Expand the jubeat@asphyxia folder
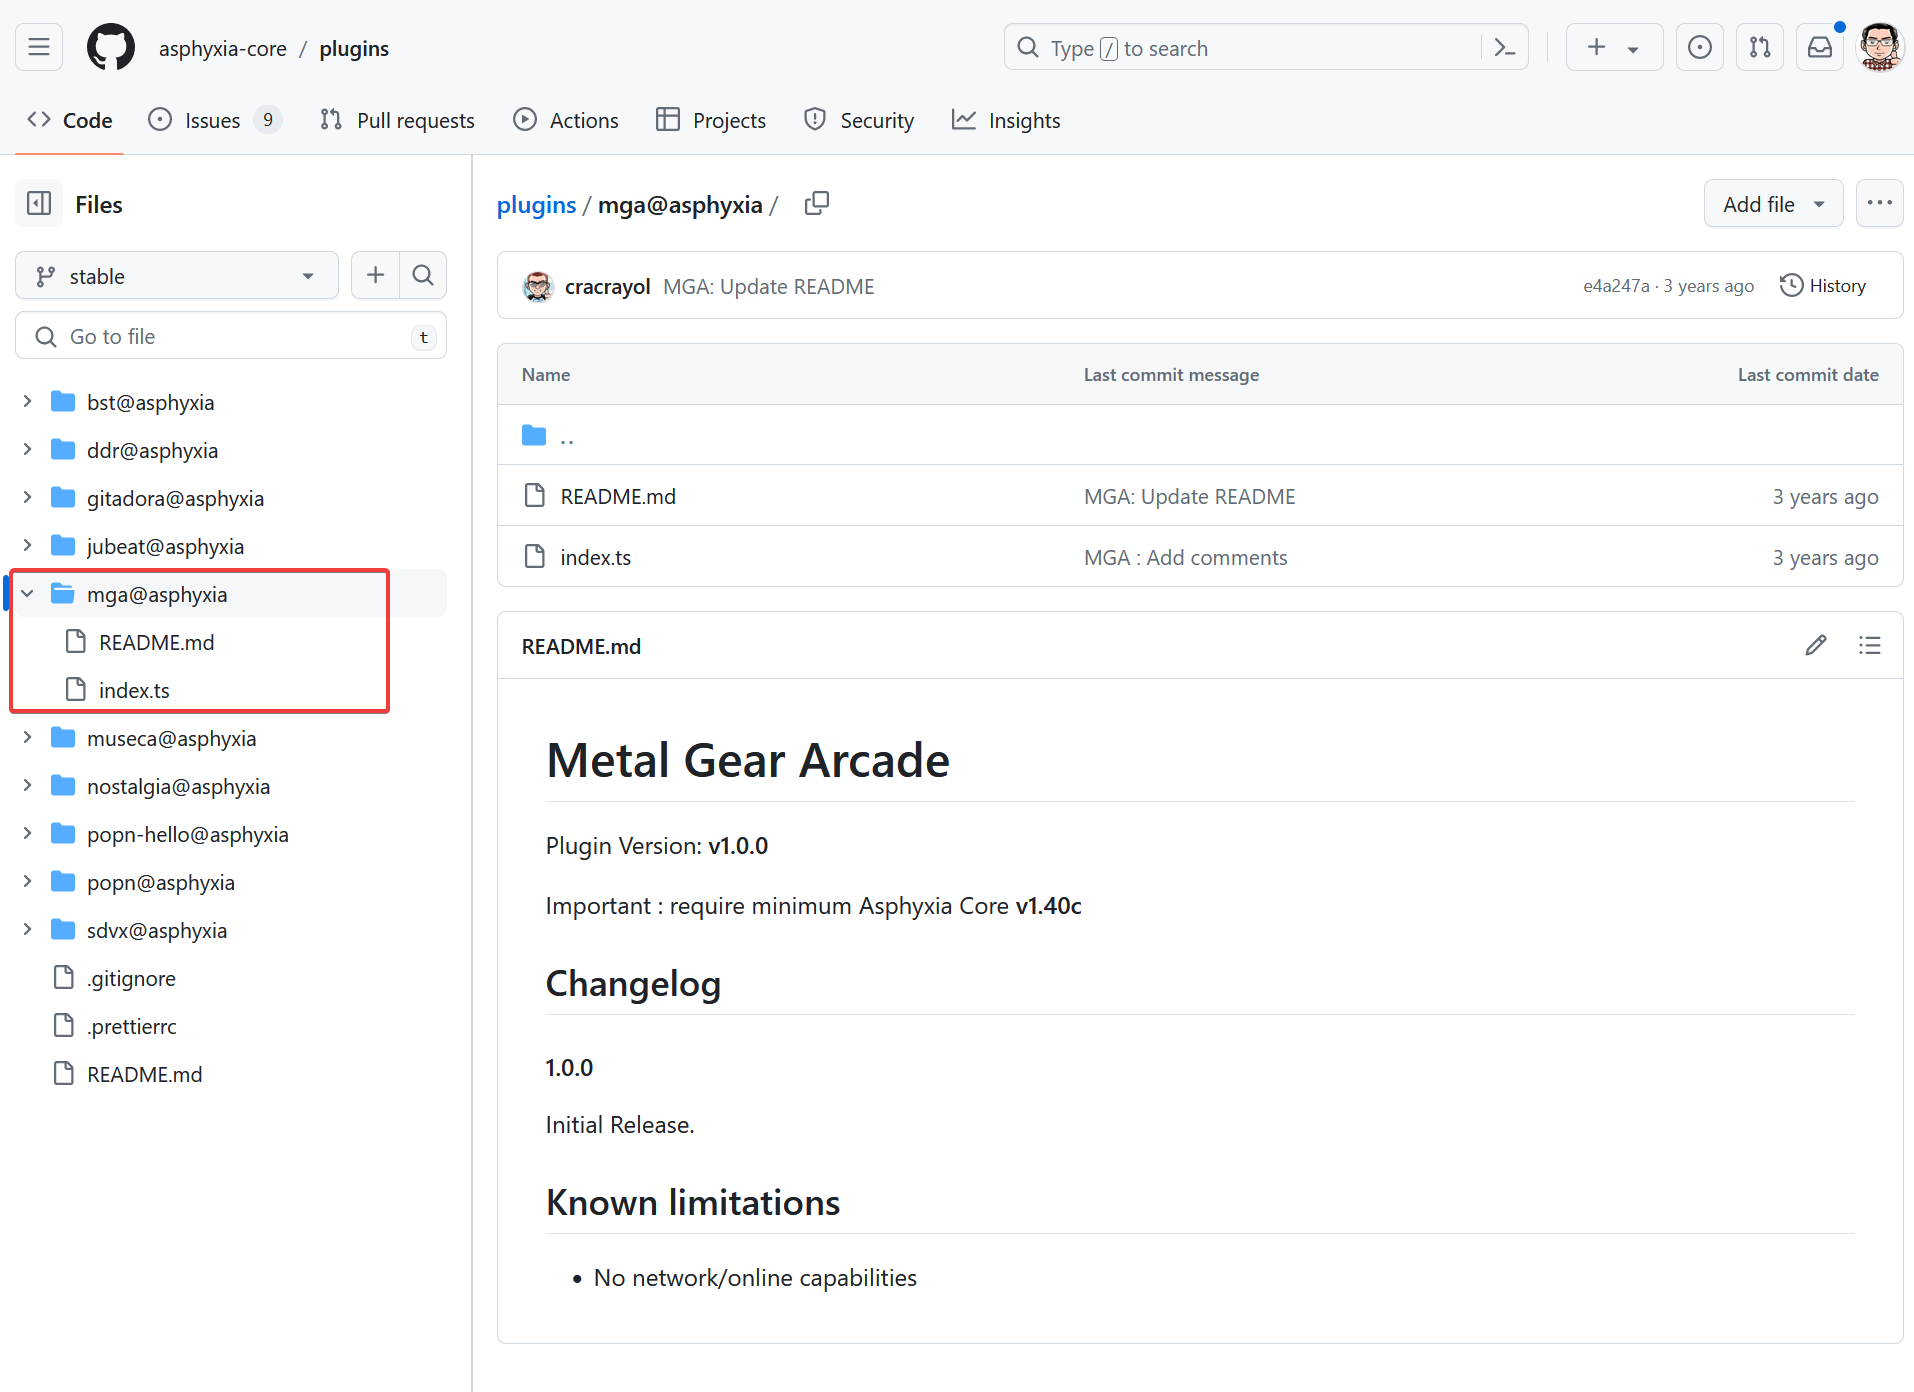Screen dimensions: 1914x1392 coord(28,546)
